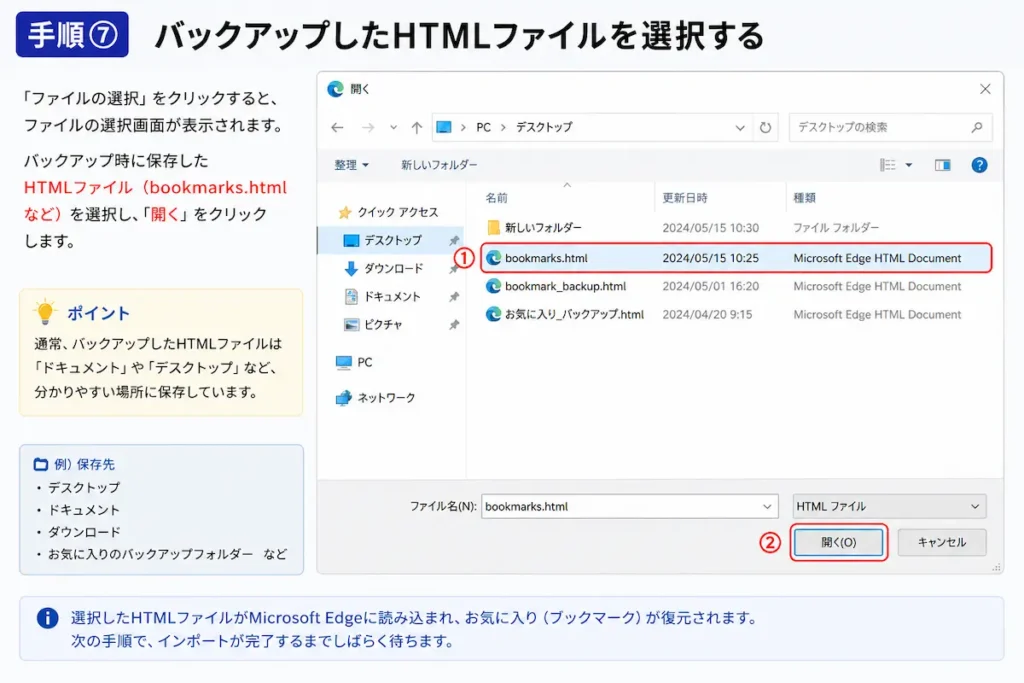The width and height of the screenshot is (1024, 683).
Task: Click the 開く(O) button
Action: point(839,542)
